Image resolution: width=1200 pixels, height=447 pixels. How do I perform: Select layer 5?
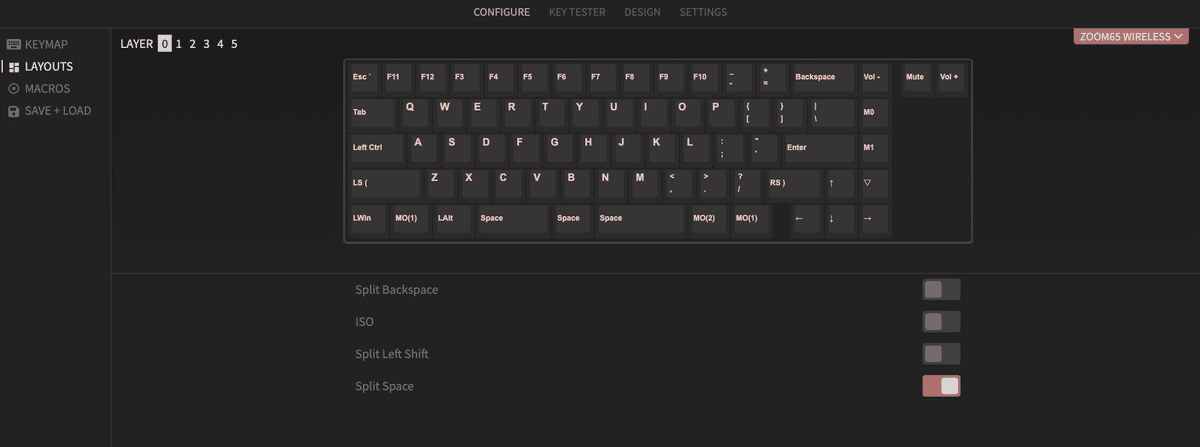pyautogui.click(x=234, y=44)
